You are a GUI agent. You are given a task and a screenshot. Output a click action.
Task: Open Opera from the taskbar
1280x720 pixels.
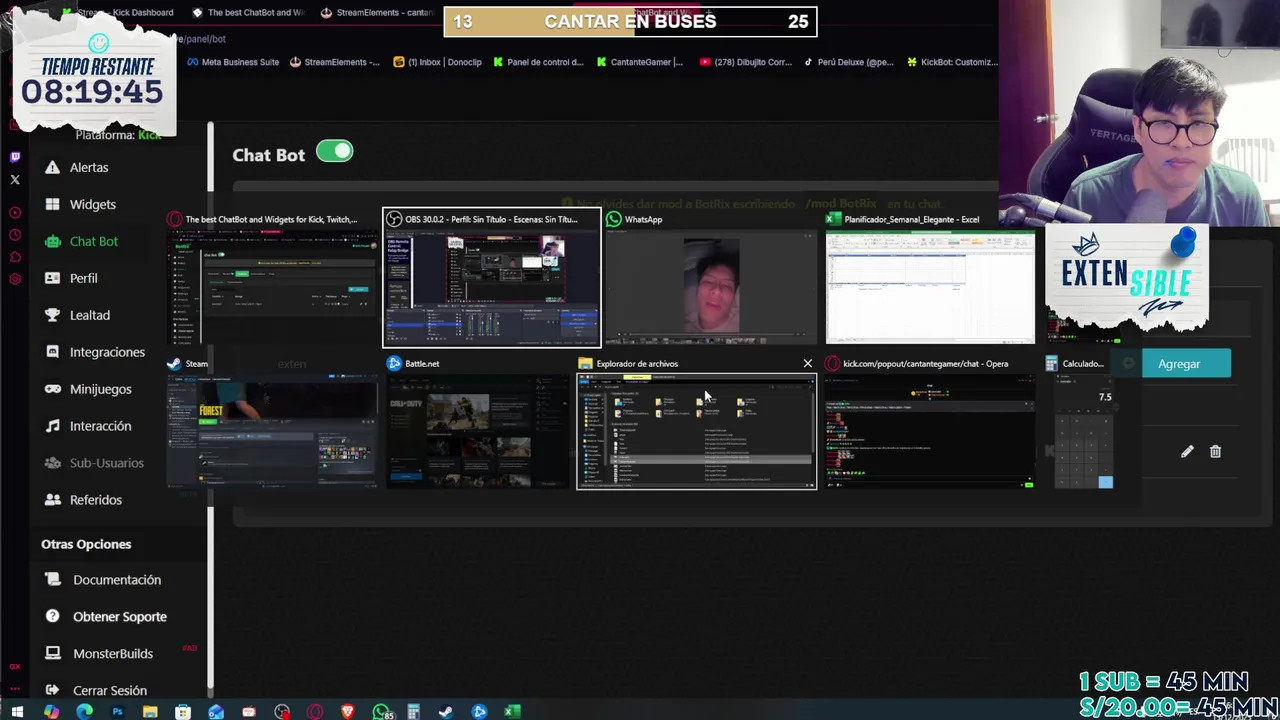click(315, 712)
